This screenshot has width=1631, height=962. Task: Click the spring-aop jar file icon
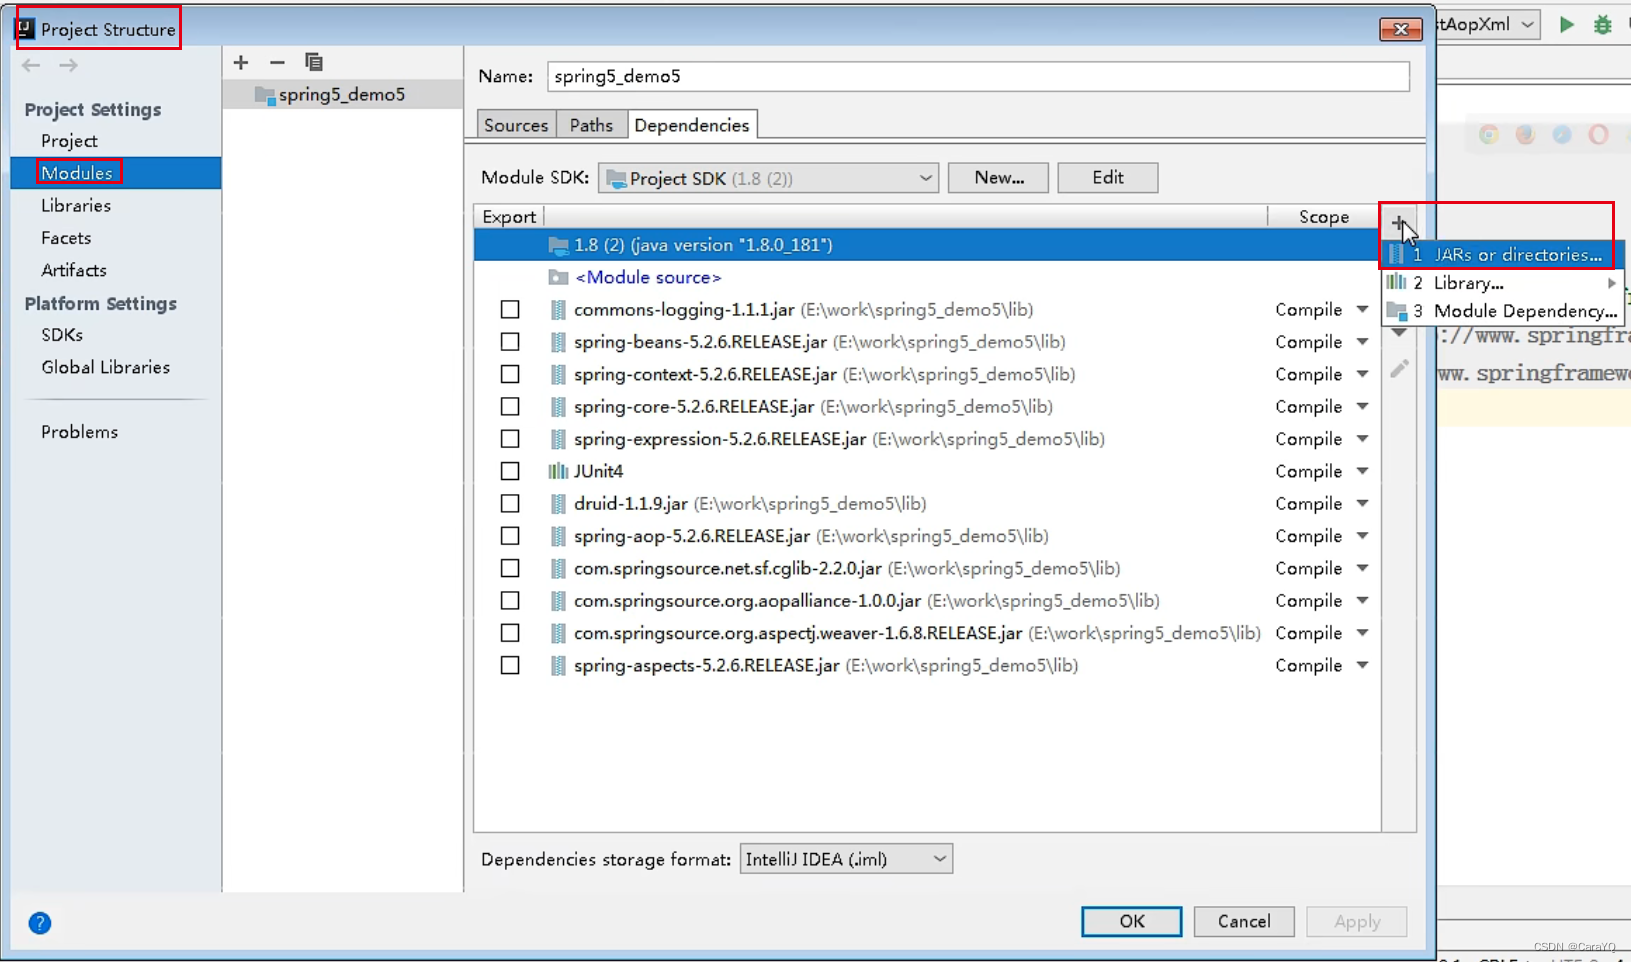tap(558, 536)
